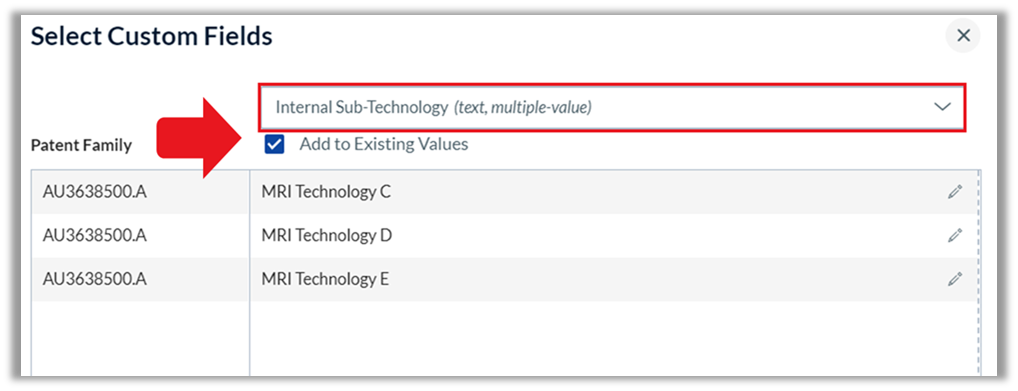The image size is (1018, 391).
Task: Click pencil icon for MRI Technology D
Action: point(954,236)
